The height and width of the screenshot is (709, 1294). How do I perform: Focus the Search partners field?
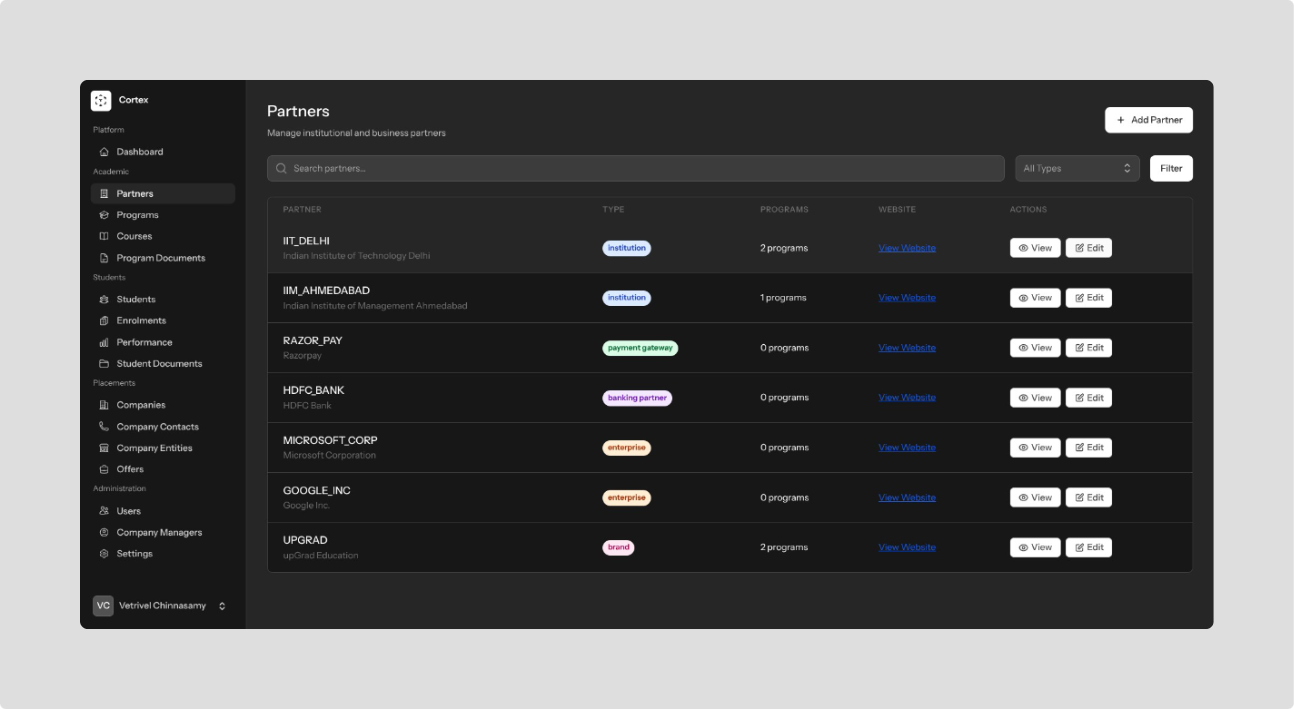point(636,168)
